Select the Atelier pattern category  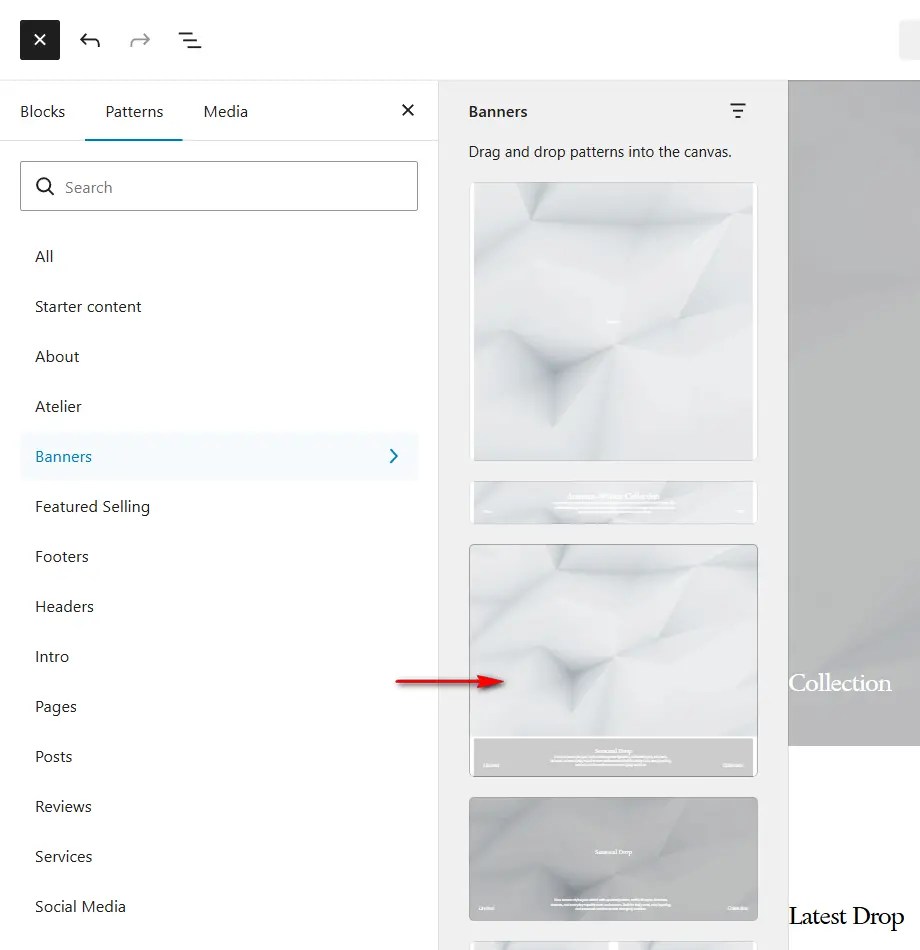point(219,407)
